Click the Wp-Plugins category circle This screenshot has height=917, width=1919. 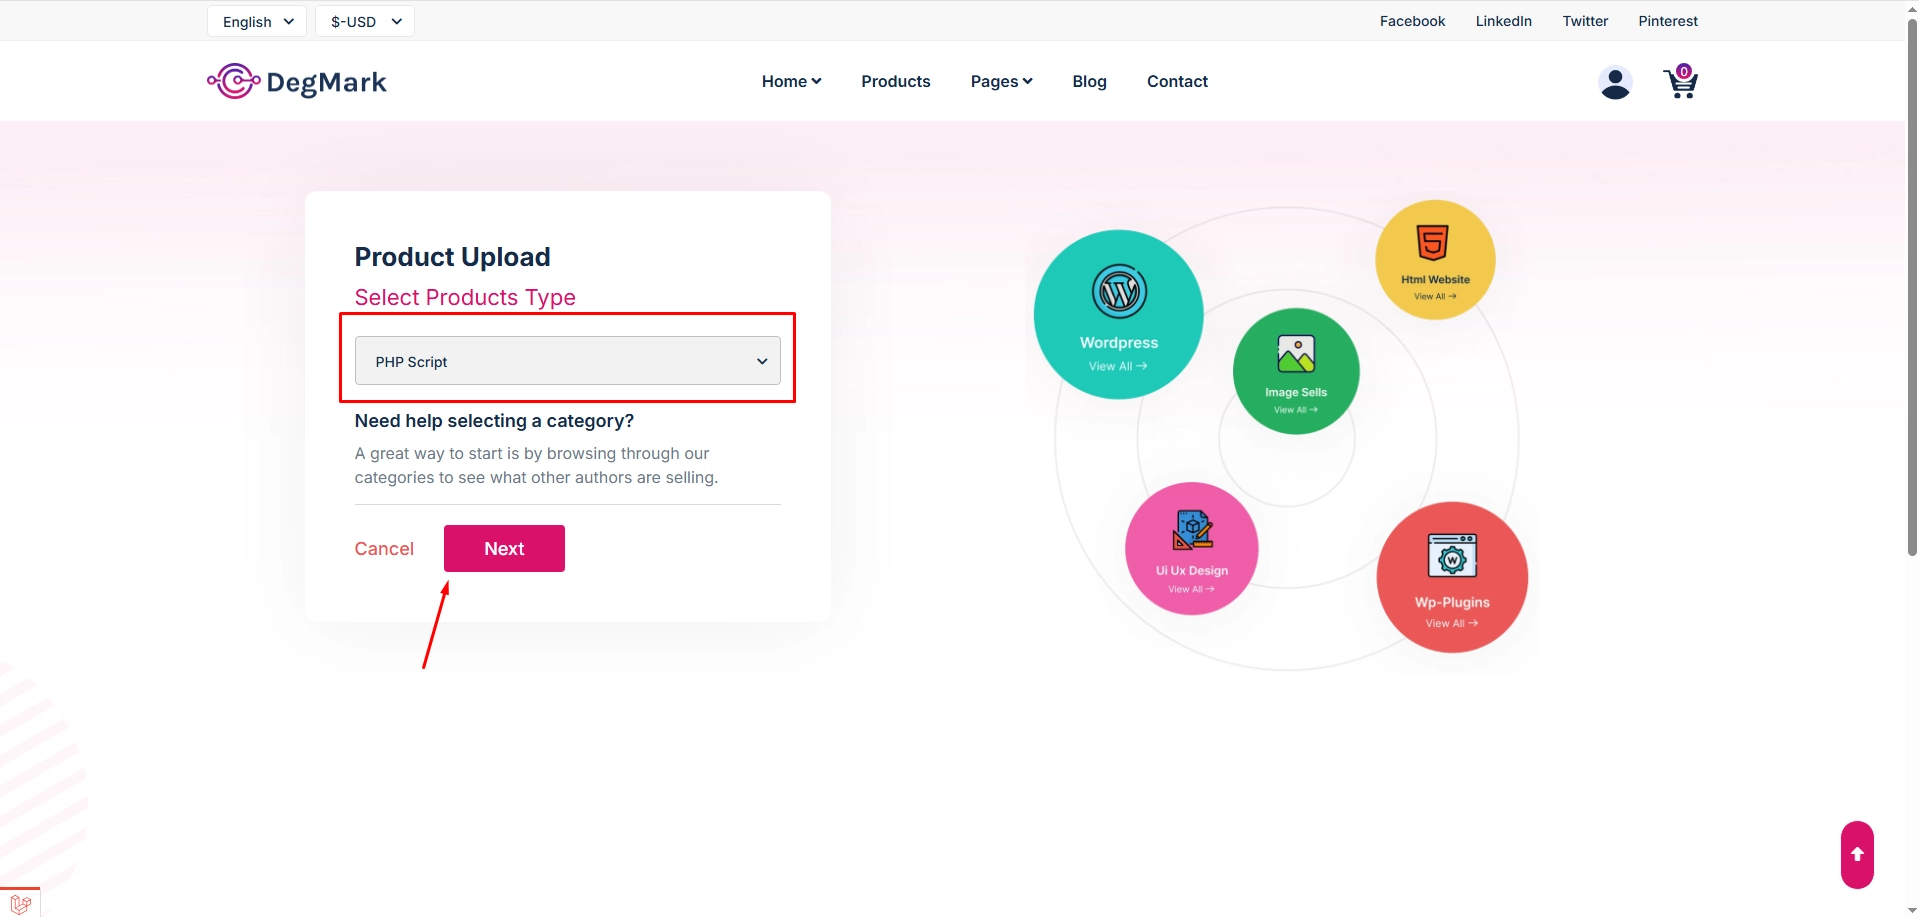(1452, 577)
